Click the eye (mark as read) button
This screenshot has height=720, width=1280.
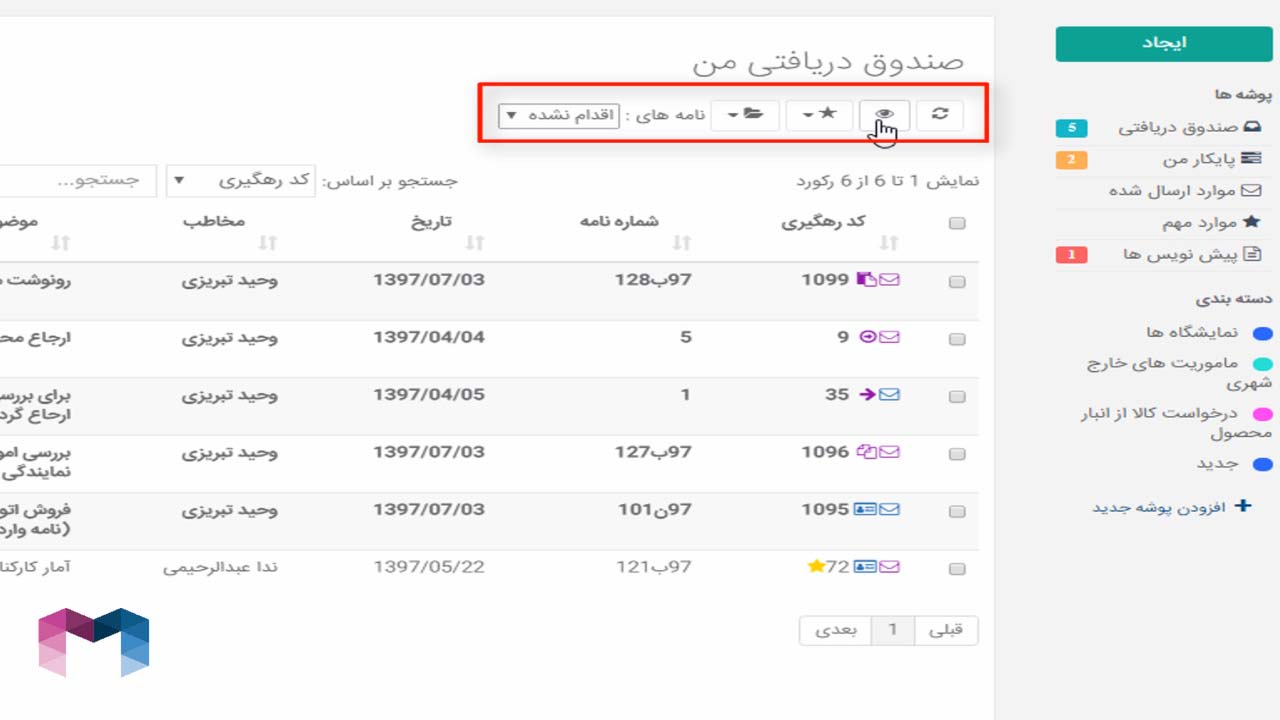pyautogui.click(x=885, y=114)
